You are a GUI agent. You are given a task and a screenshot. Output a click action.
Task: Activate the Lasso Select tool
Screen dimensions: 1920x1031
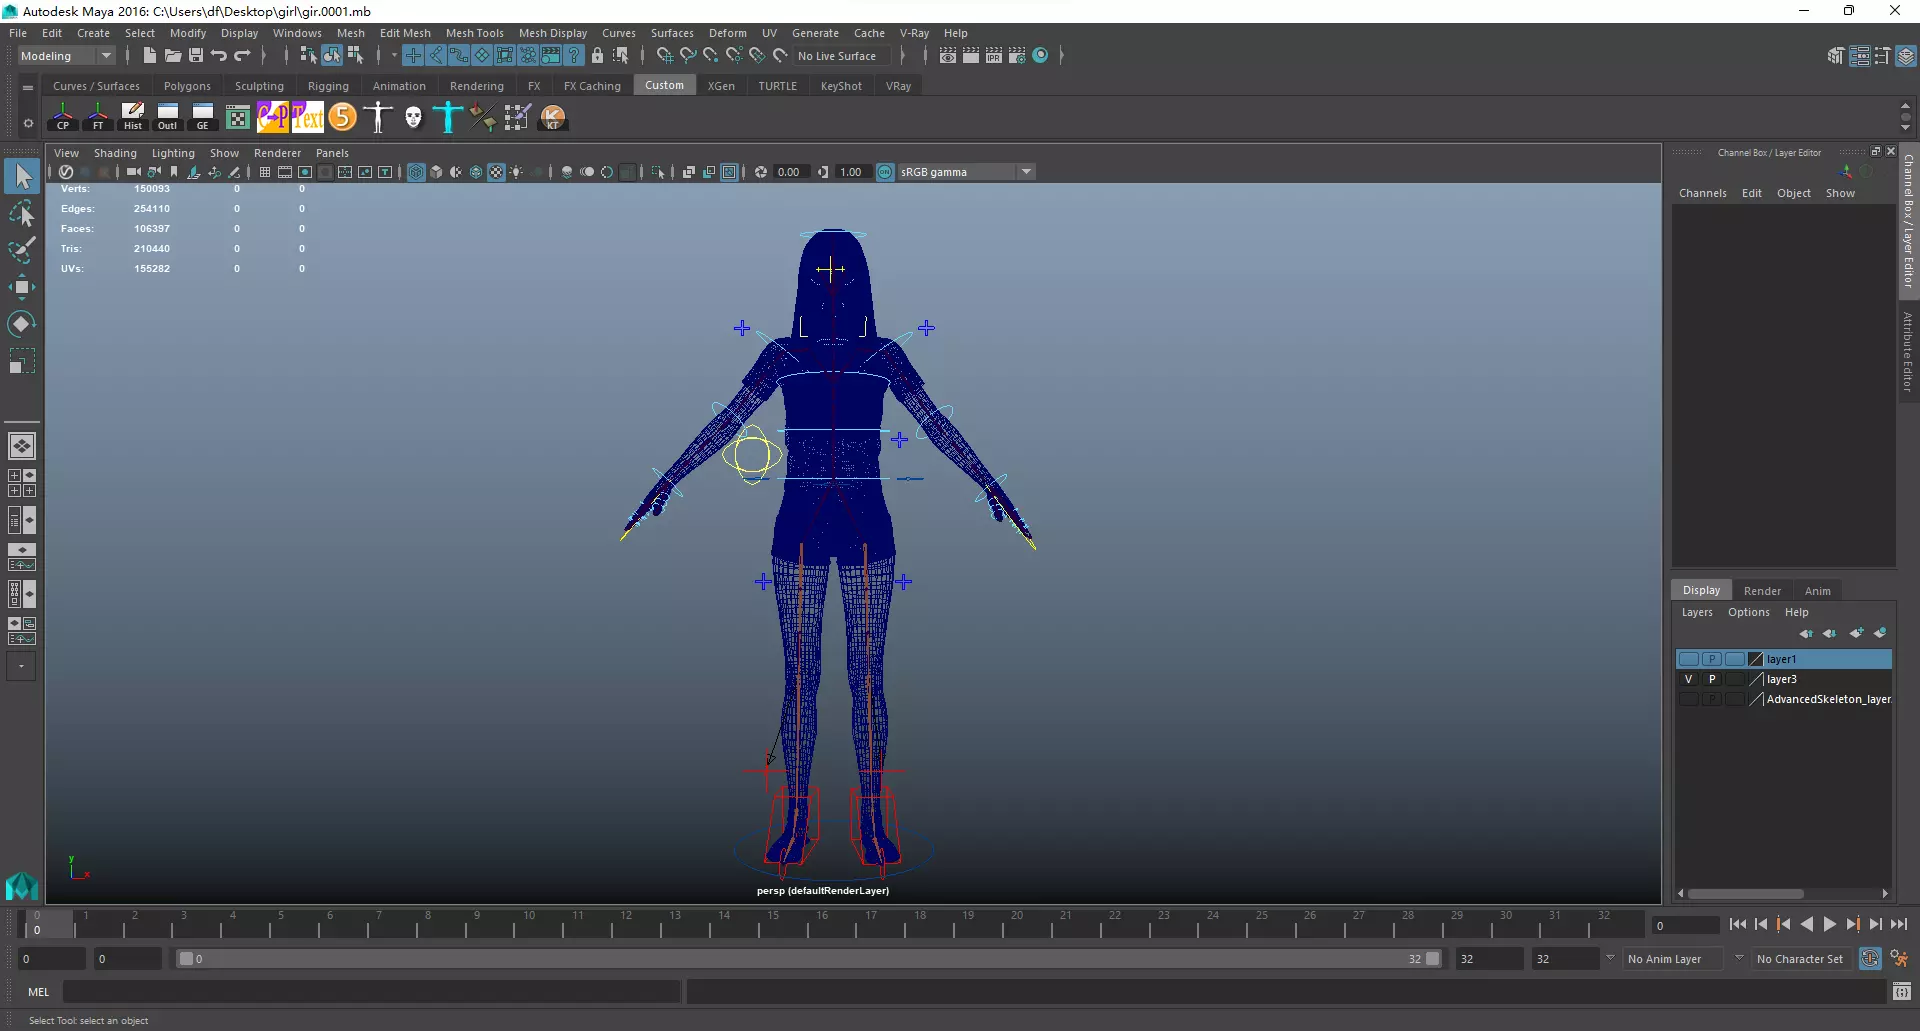(x=22, y=213)
